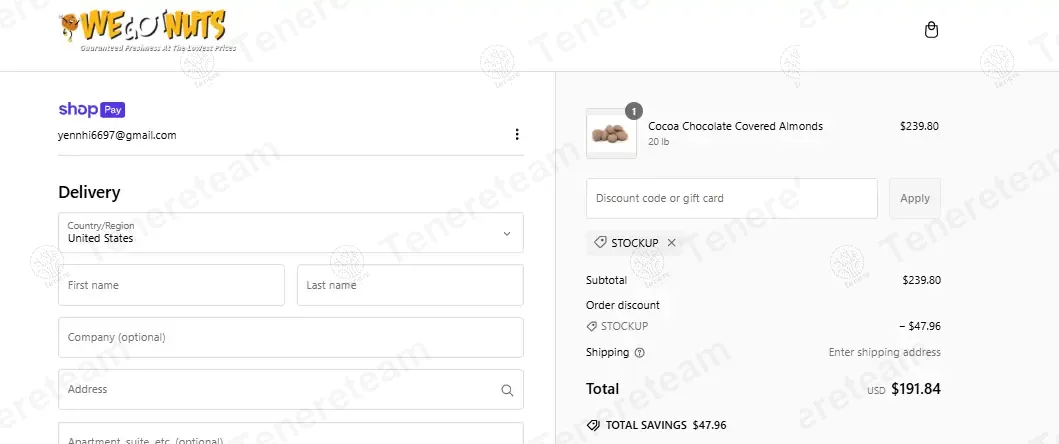
Task: Click the Apply discount button
Action: coord(914,198)
